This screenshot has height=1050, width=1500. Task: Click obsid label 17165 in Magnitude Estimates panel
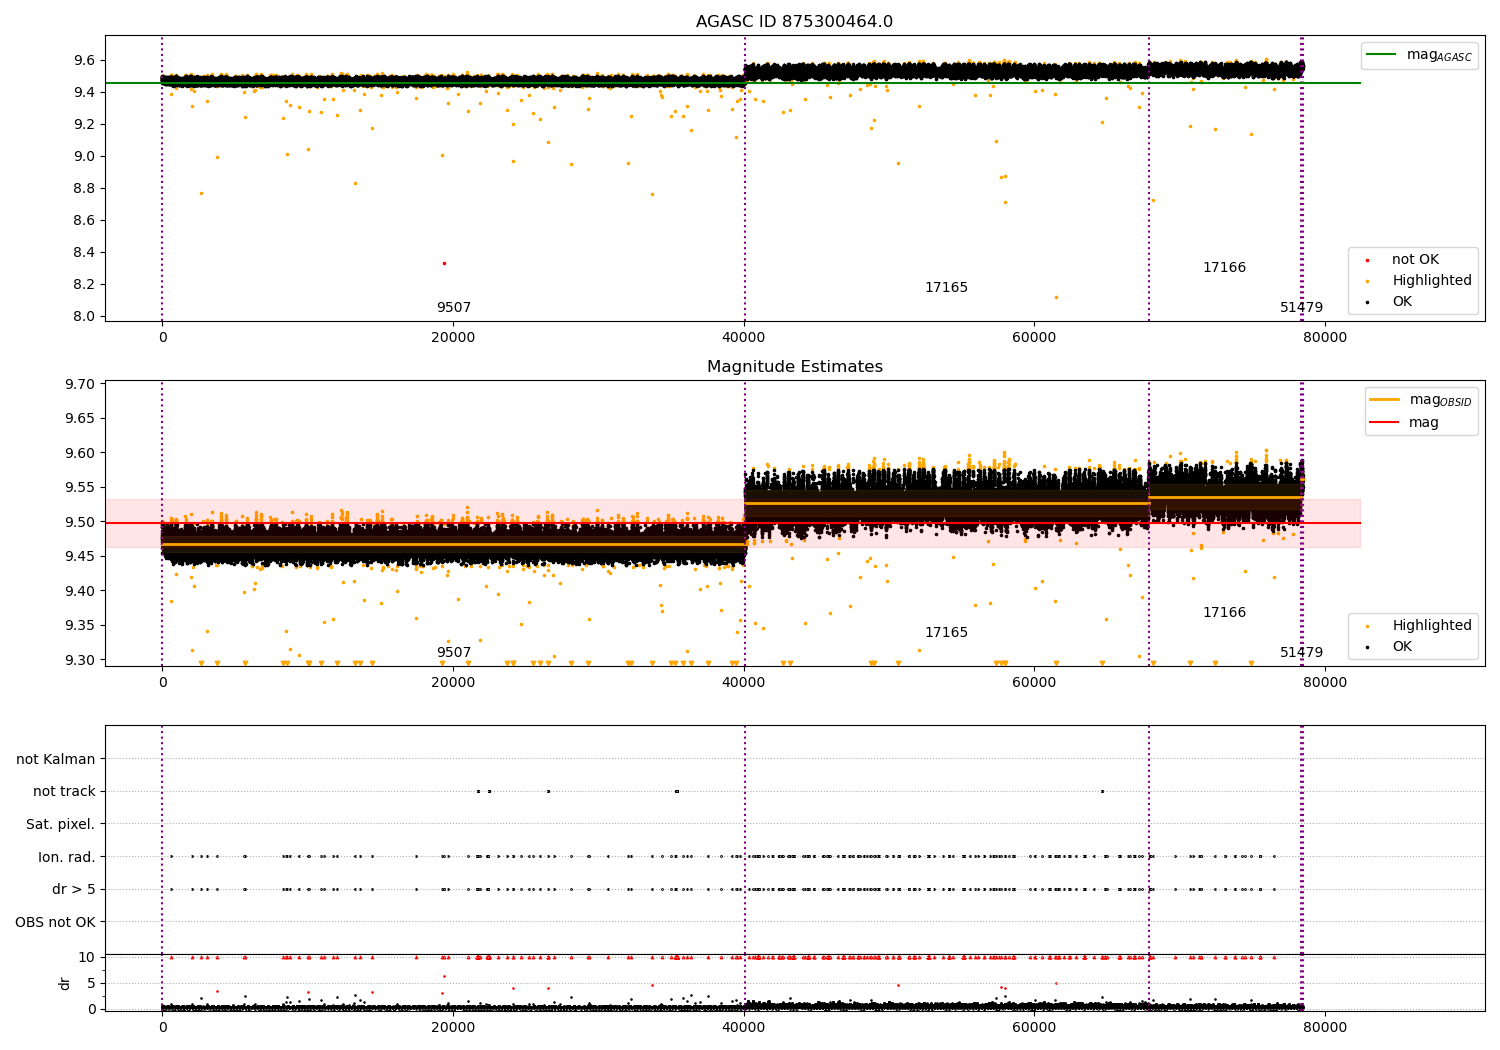click(946, 633)
